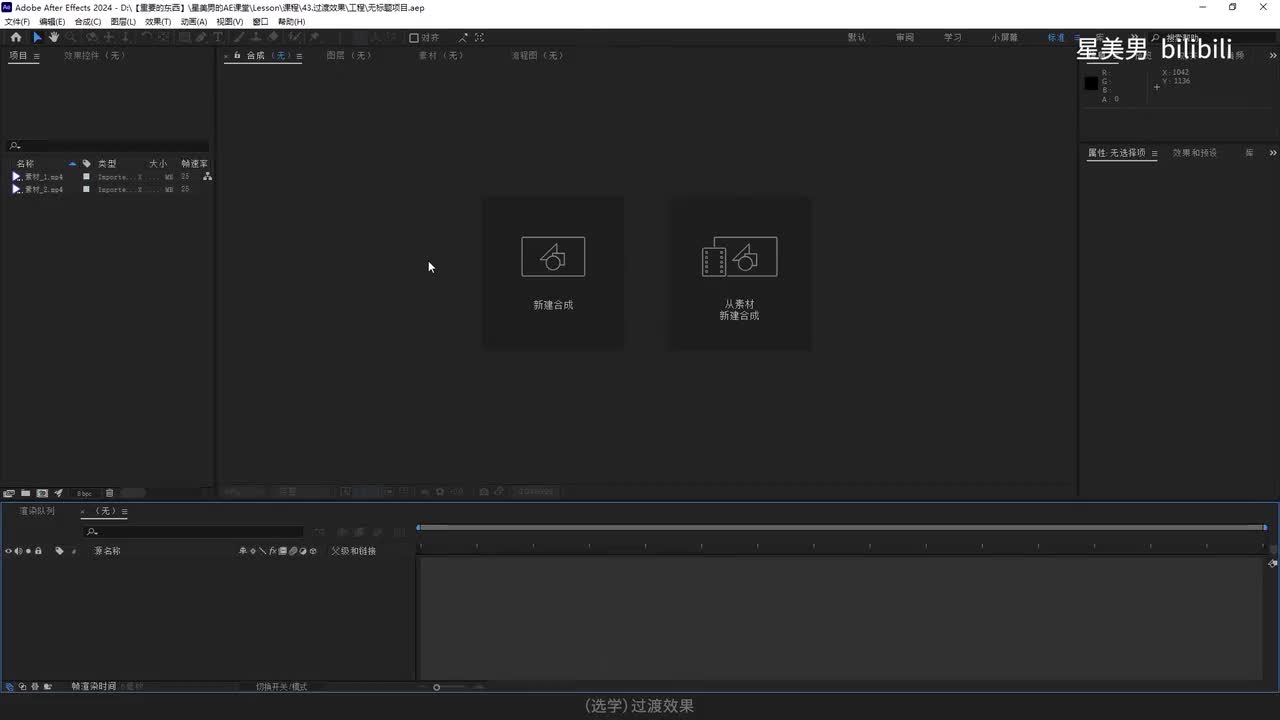Click the Home icon in the toolbar
The width and height of the screenshot is (1280, 720).
click(x=16, y=37)
